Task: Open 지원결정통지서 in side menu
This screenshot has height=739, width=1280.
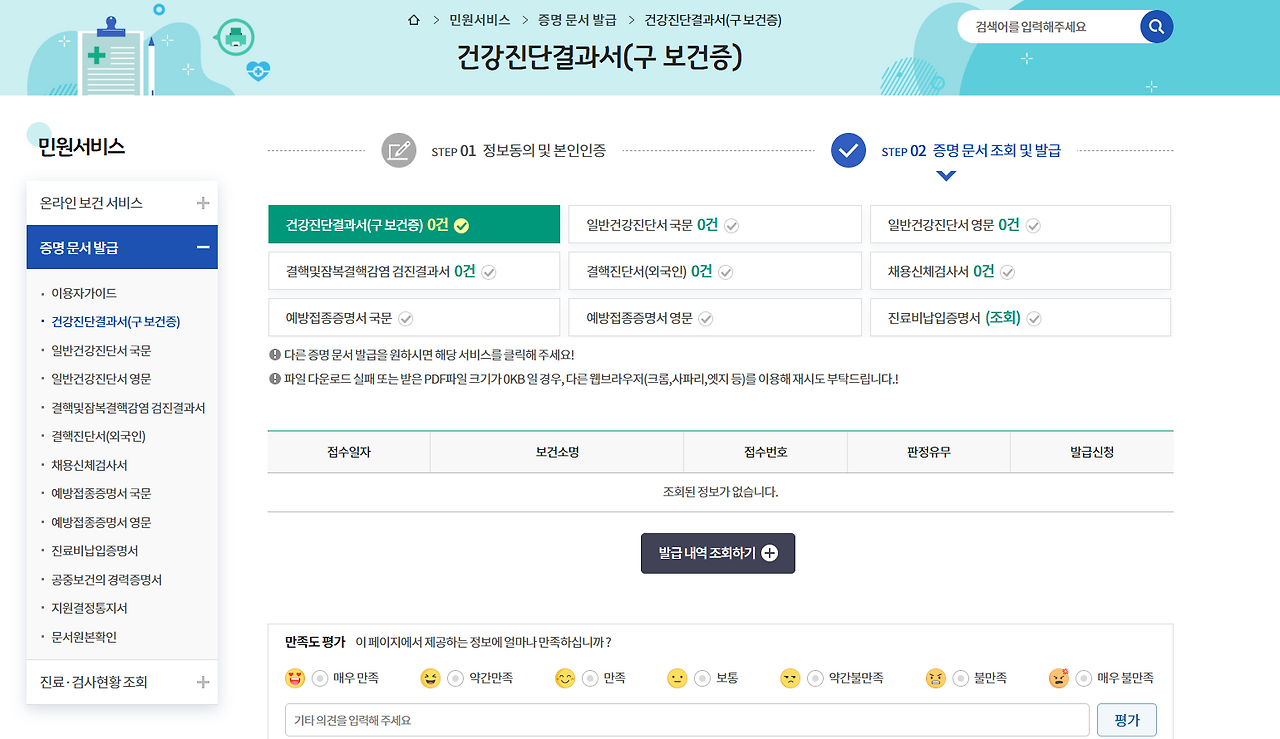Action: coord(89,608)
